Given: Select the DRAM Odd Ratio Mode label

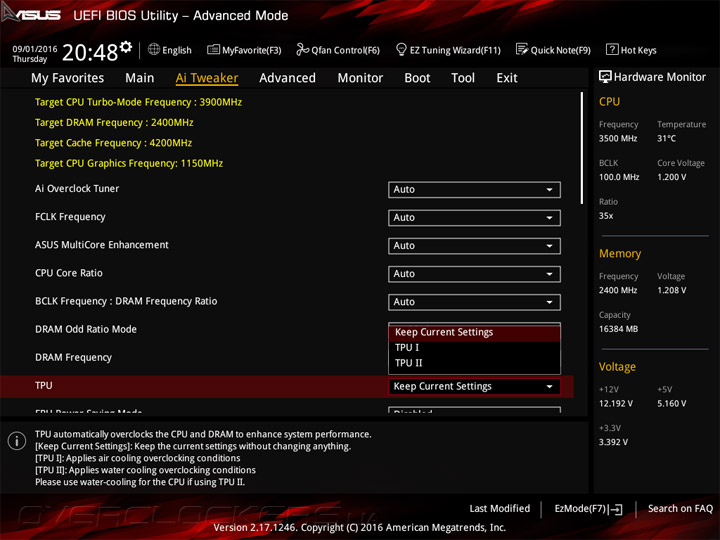Looking at the screenshot, I should tap(86, 329).
